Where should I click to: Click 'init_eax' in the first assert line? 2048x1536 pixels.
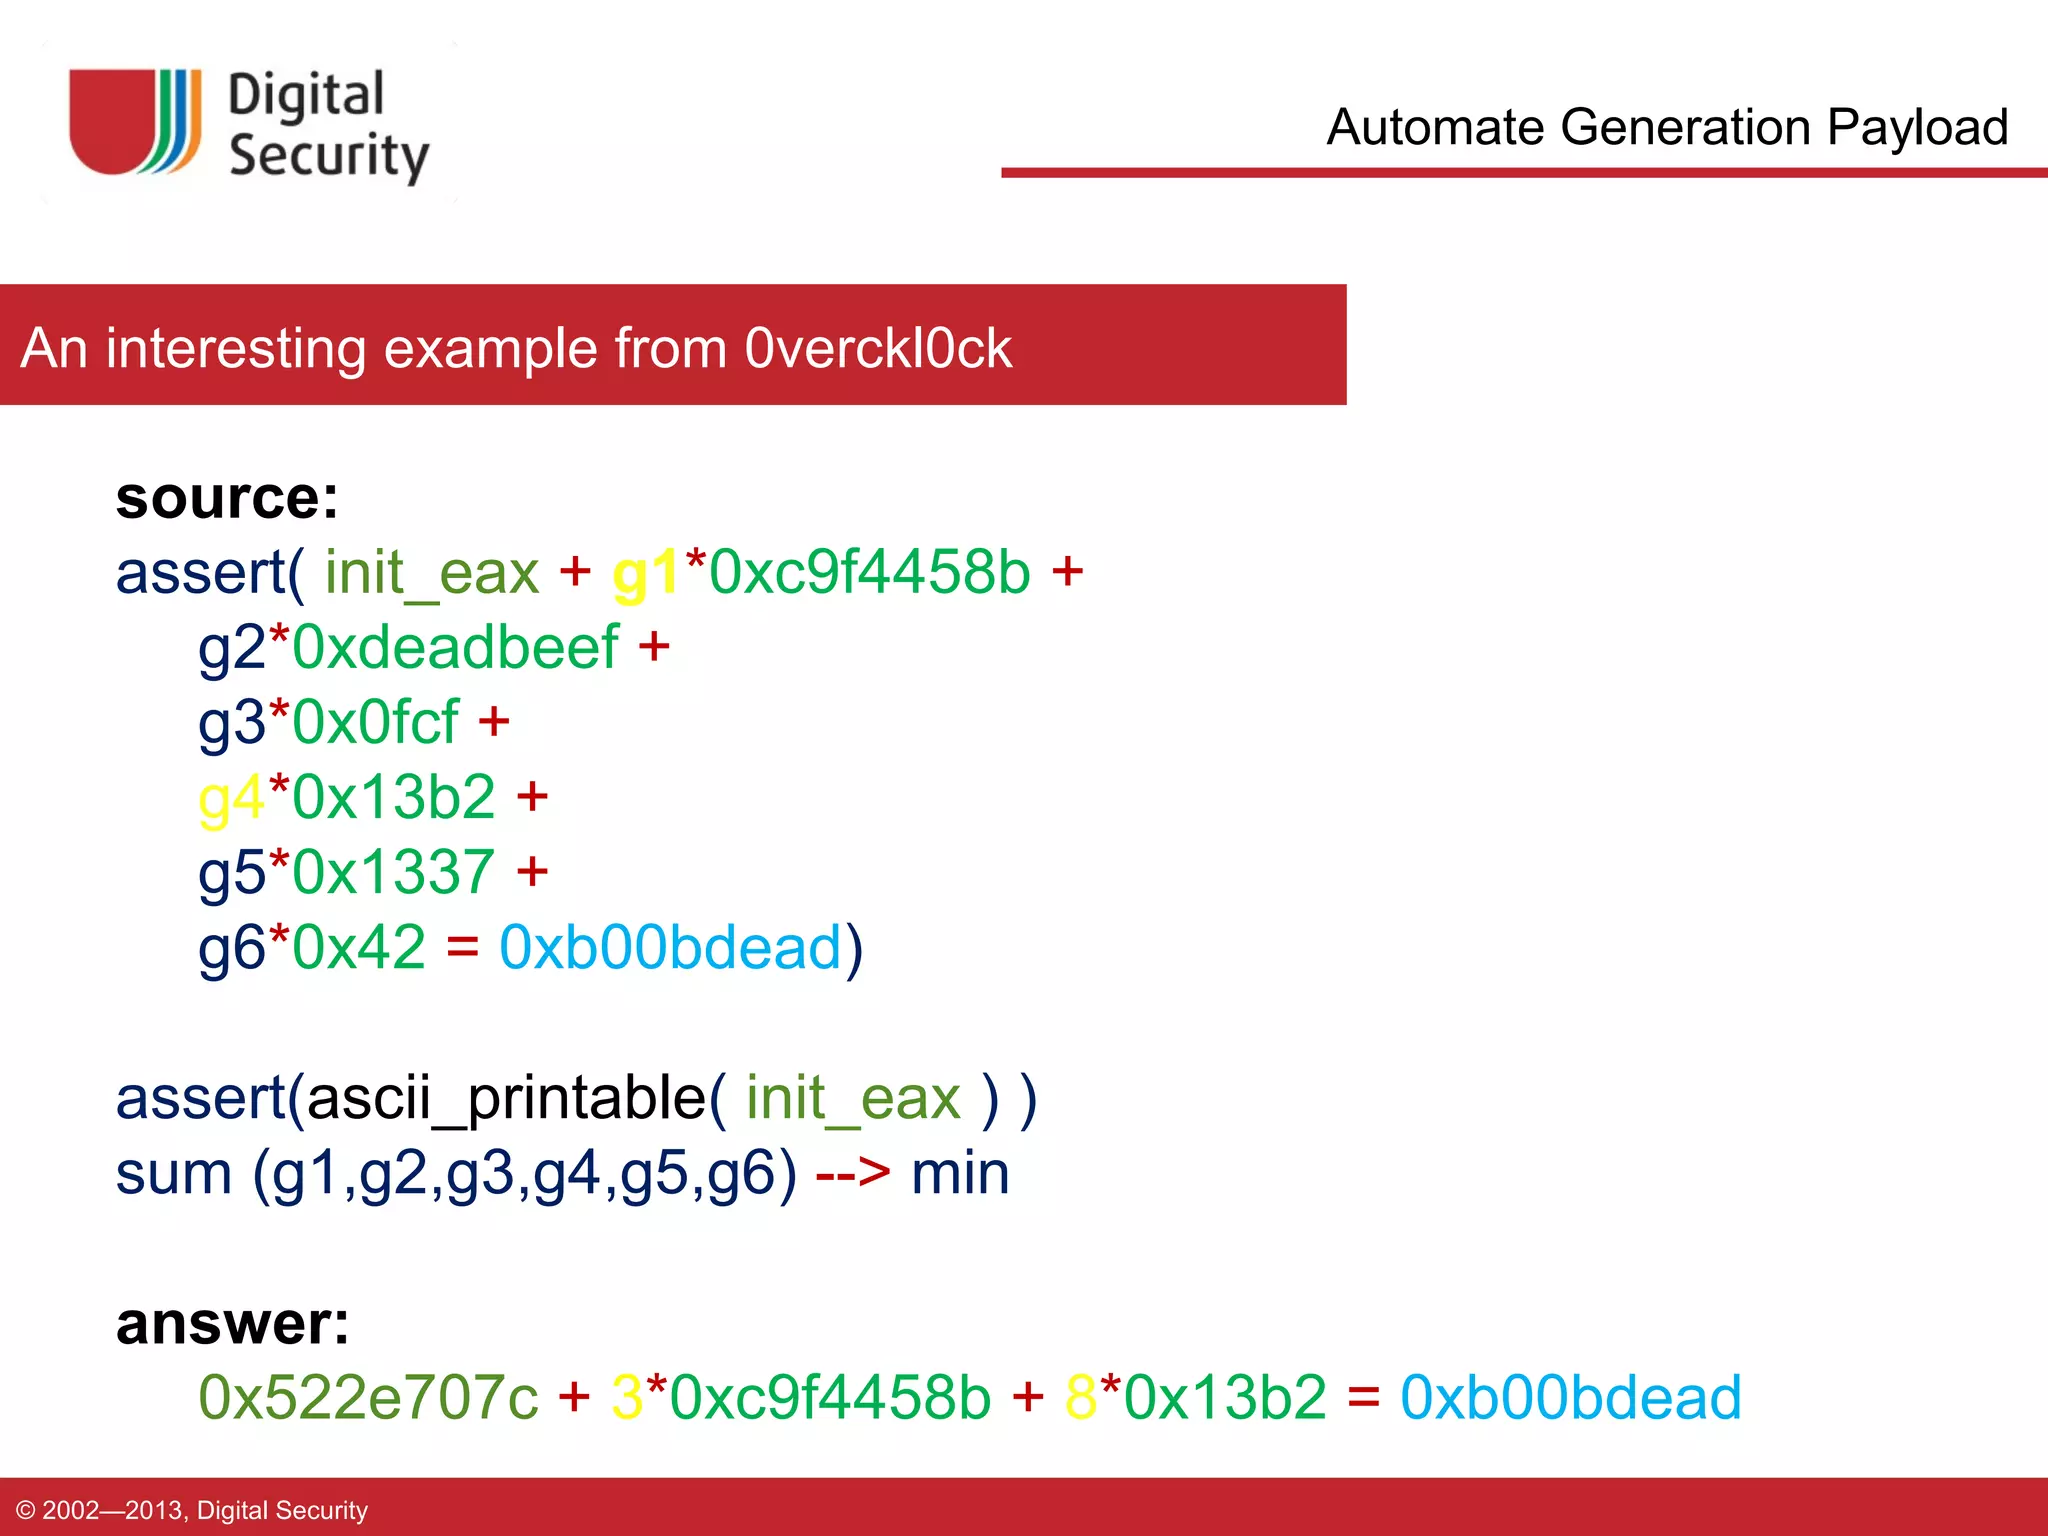pyautogui.click(x=432, y=575)
